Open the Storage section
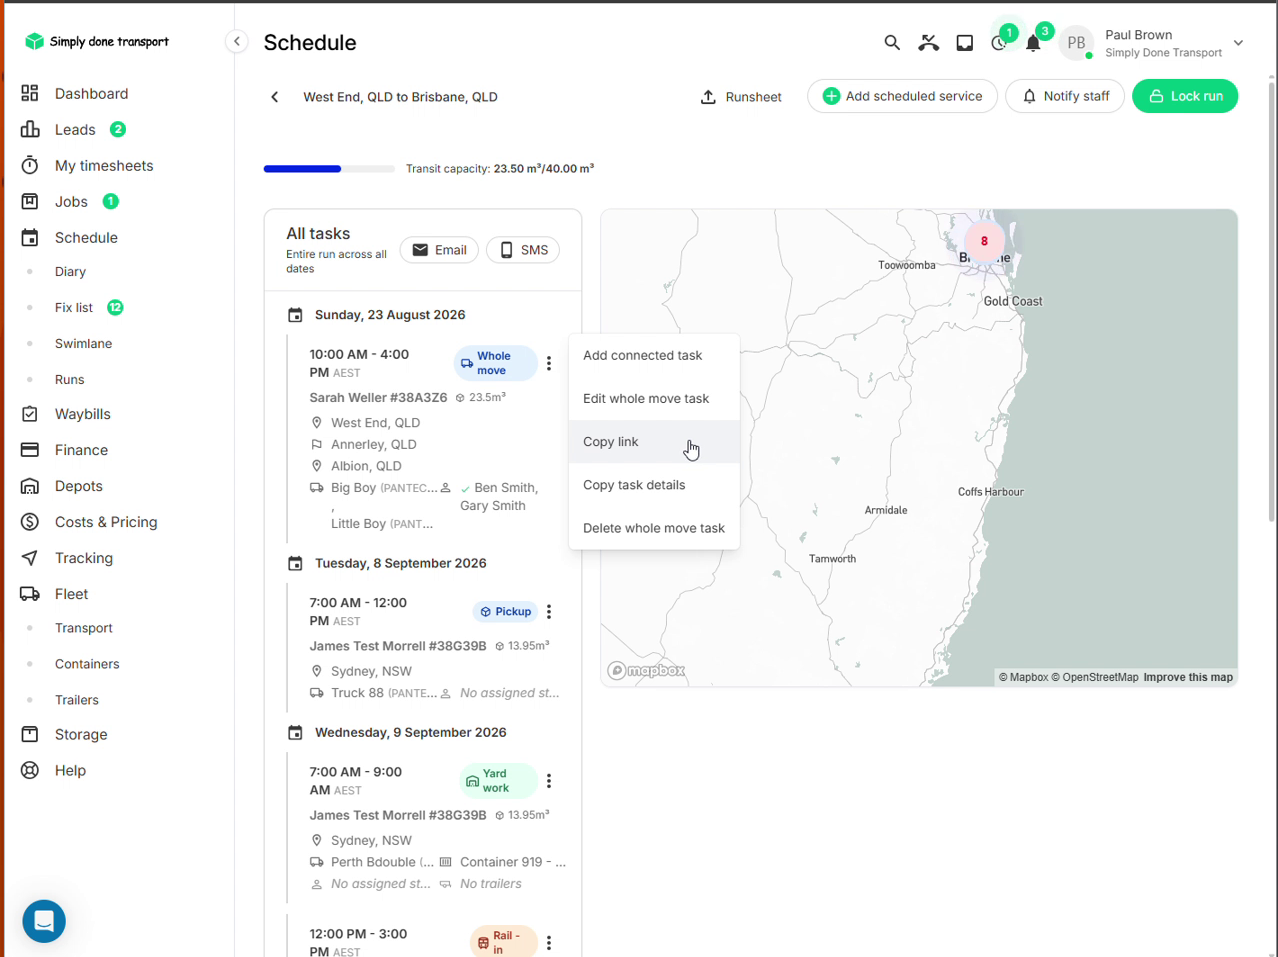This screenshot has height=957, width=1278. point(80,734)
